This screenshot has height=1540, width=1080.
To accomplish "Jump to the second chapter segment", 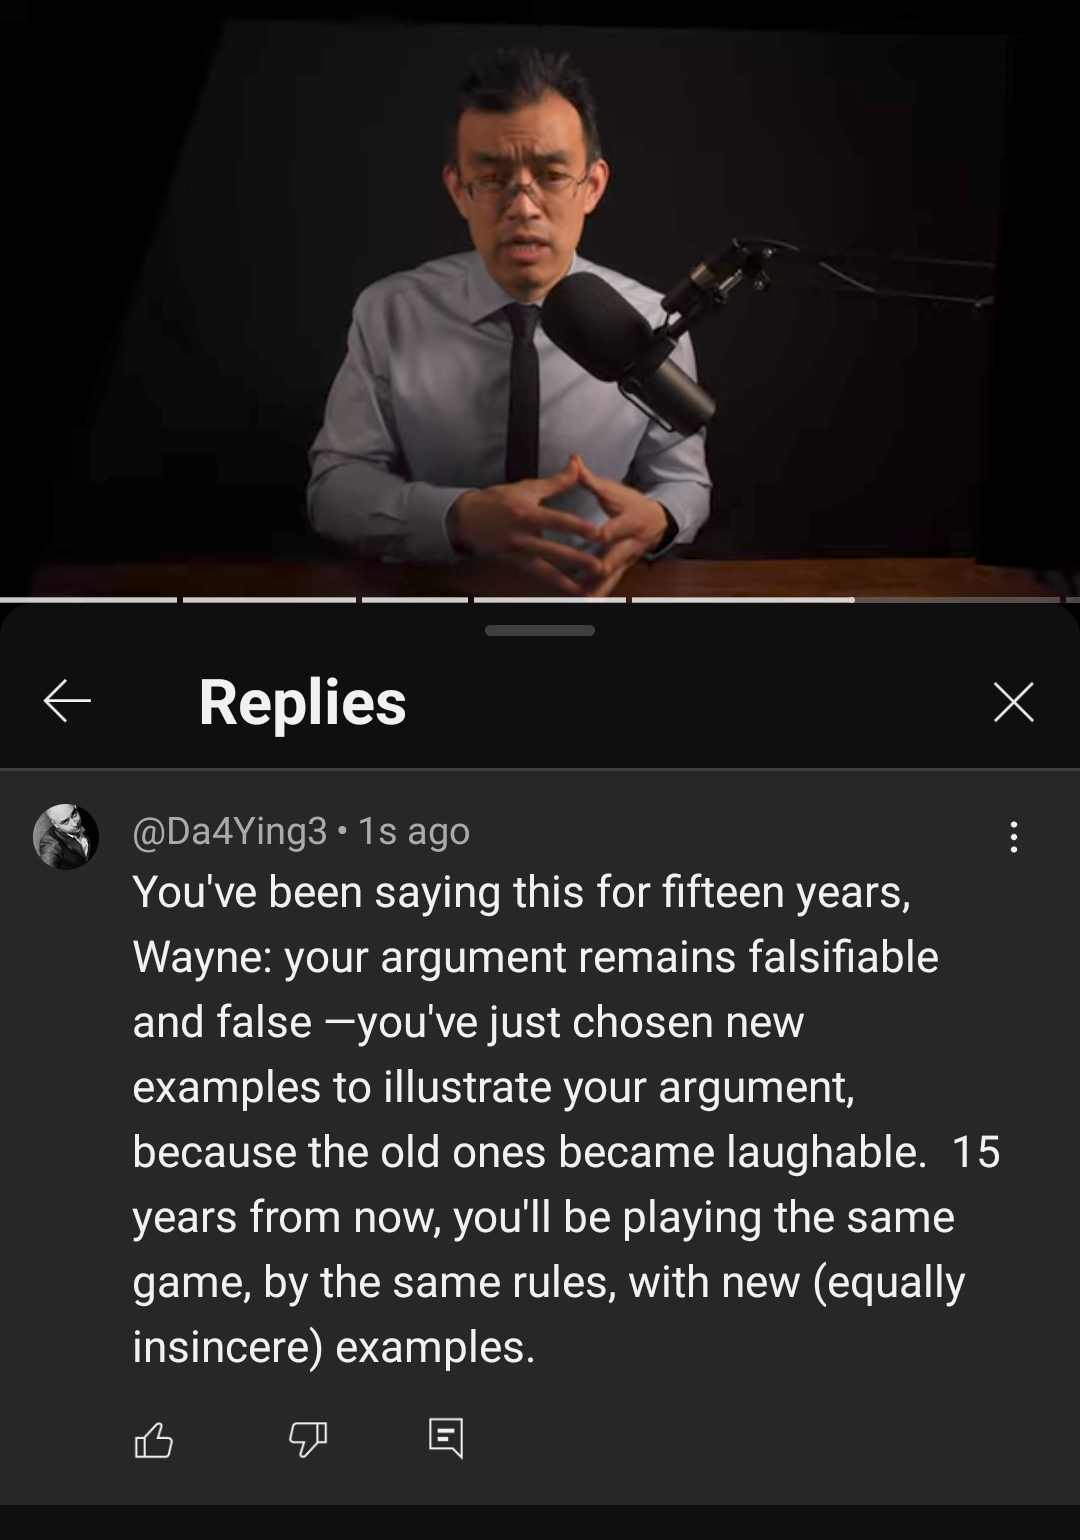I will pos(269,600).
